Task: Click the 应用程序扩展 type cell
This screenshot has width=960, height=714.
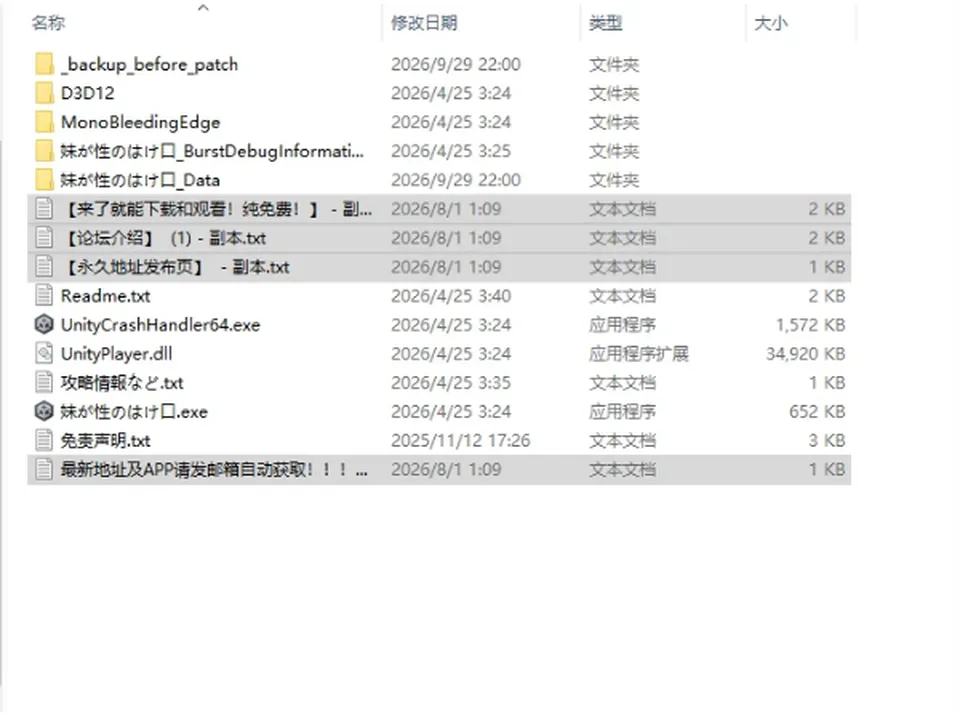Action: (x=639, y=353)
